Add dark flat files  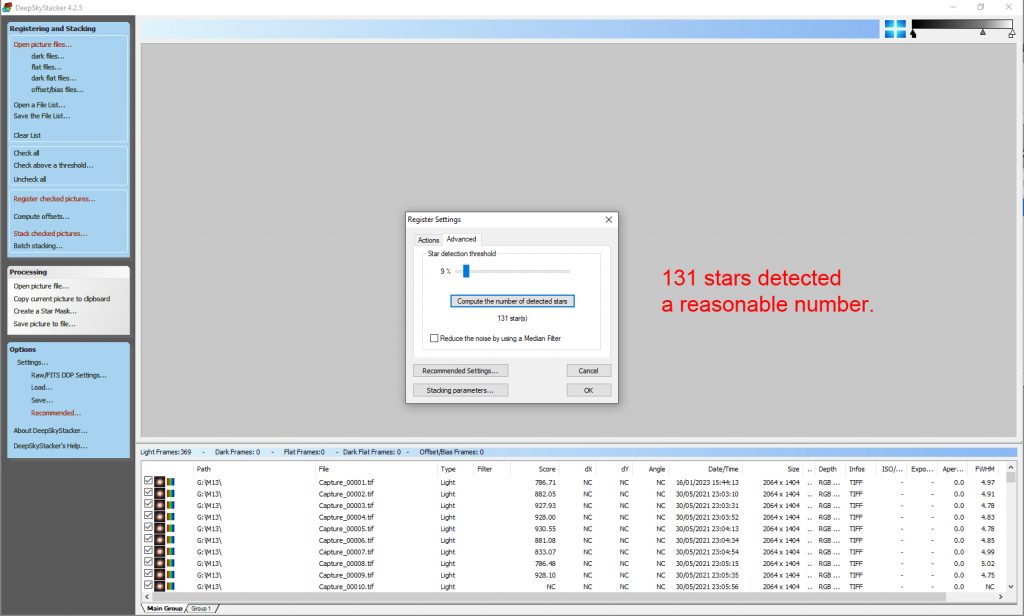(x=54, y=78)
